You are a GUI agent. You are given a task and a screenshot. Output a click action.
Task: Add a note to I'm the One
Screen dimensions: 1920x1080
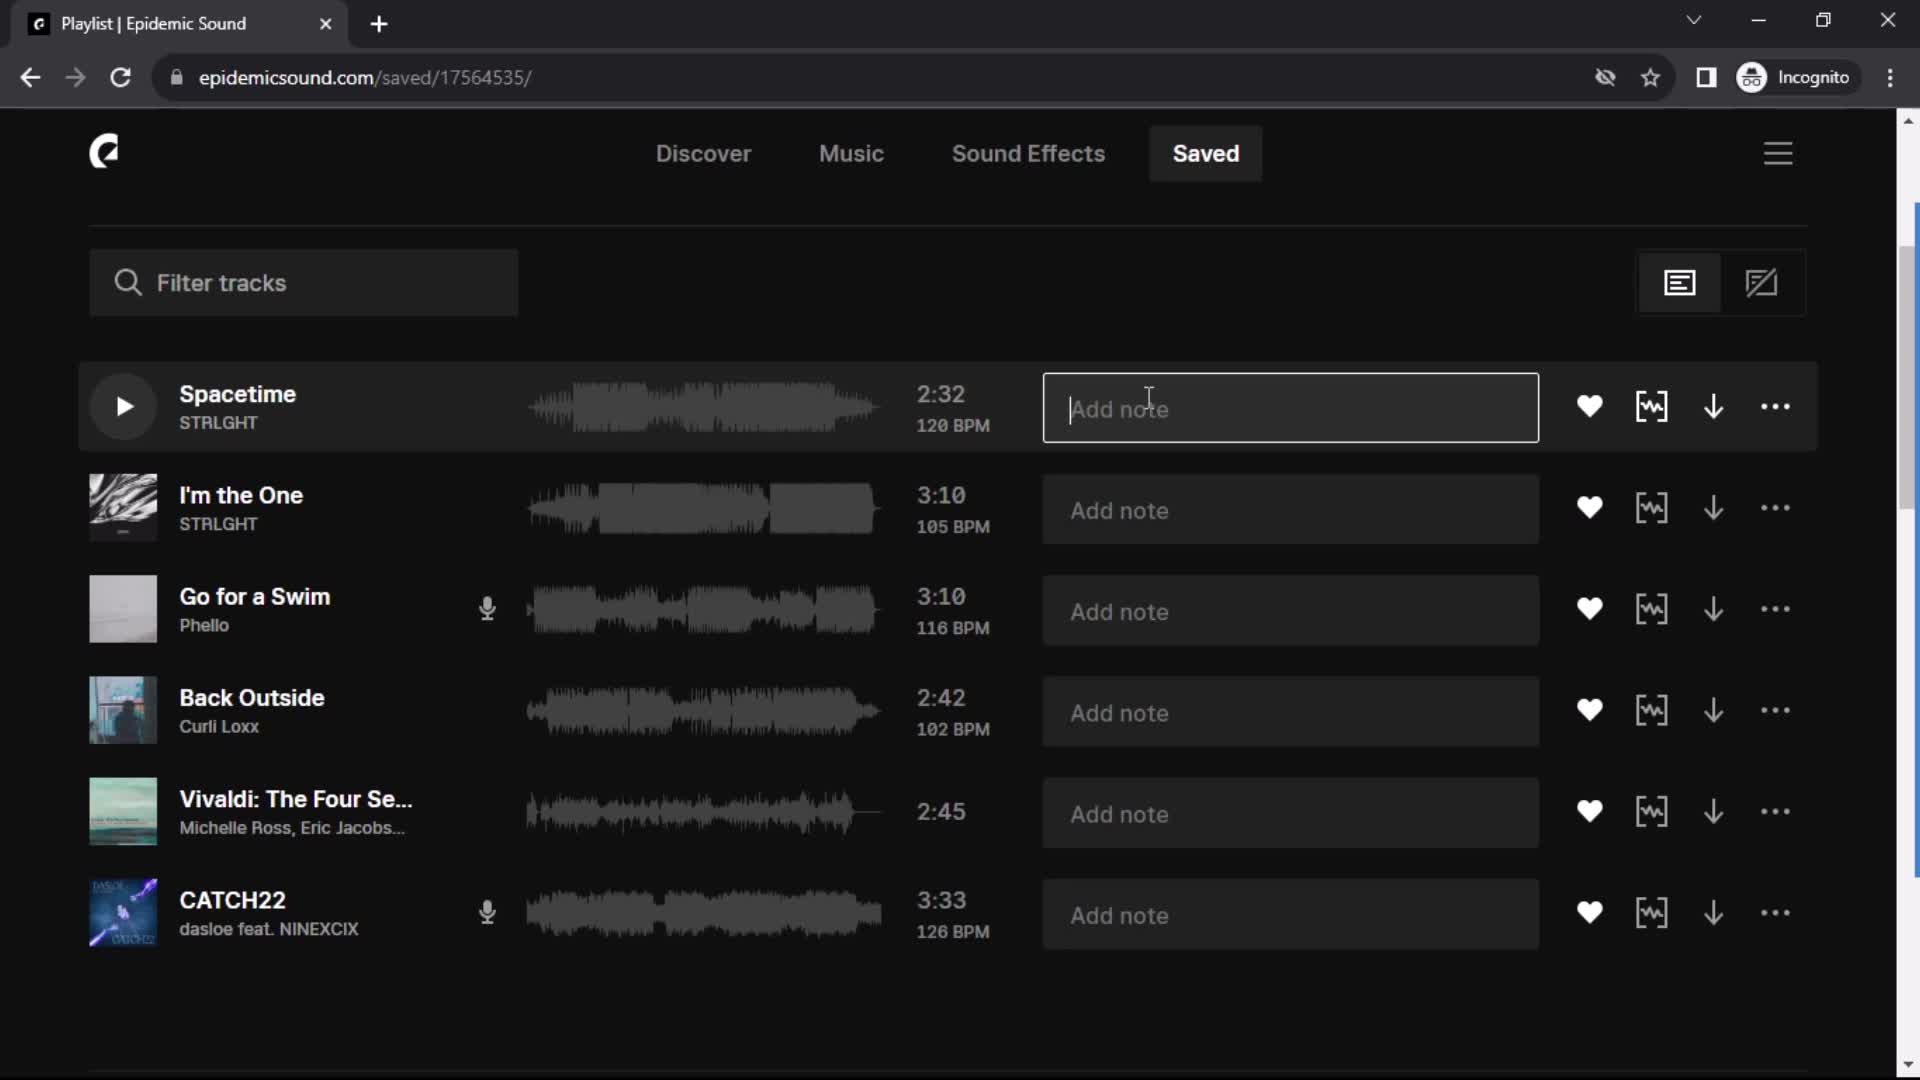1290,510
